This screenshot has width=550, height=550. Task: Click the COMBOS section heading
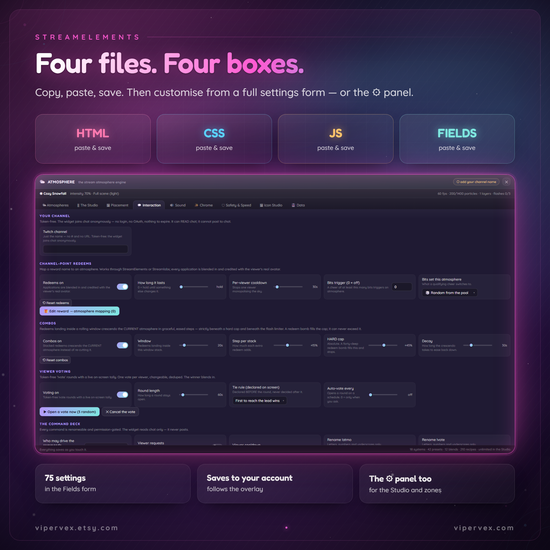tap(48, 323)
